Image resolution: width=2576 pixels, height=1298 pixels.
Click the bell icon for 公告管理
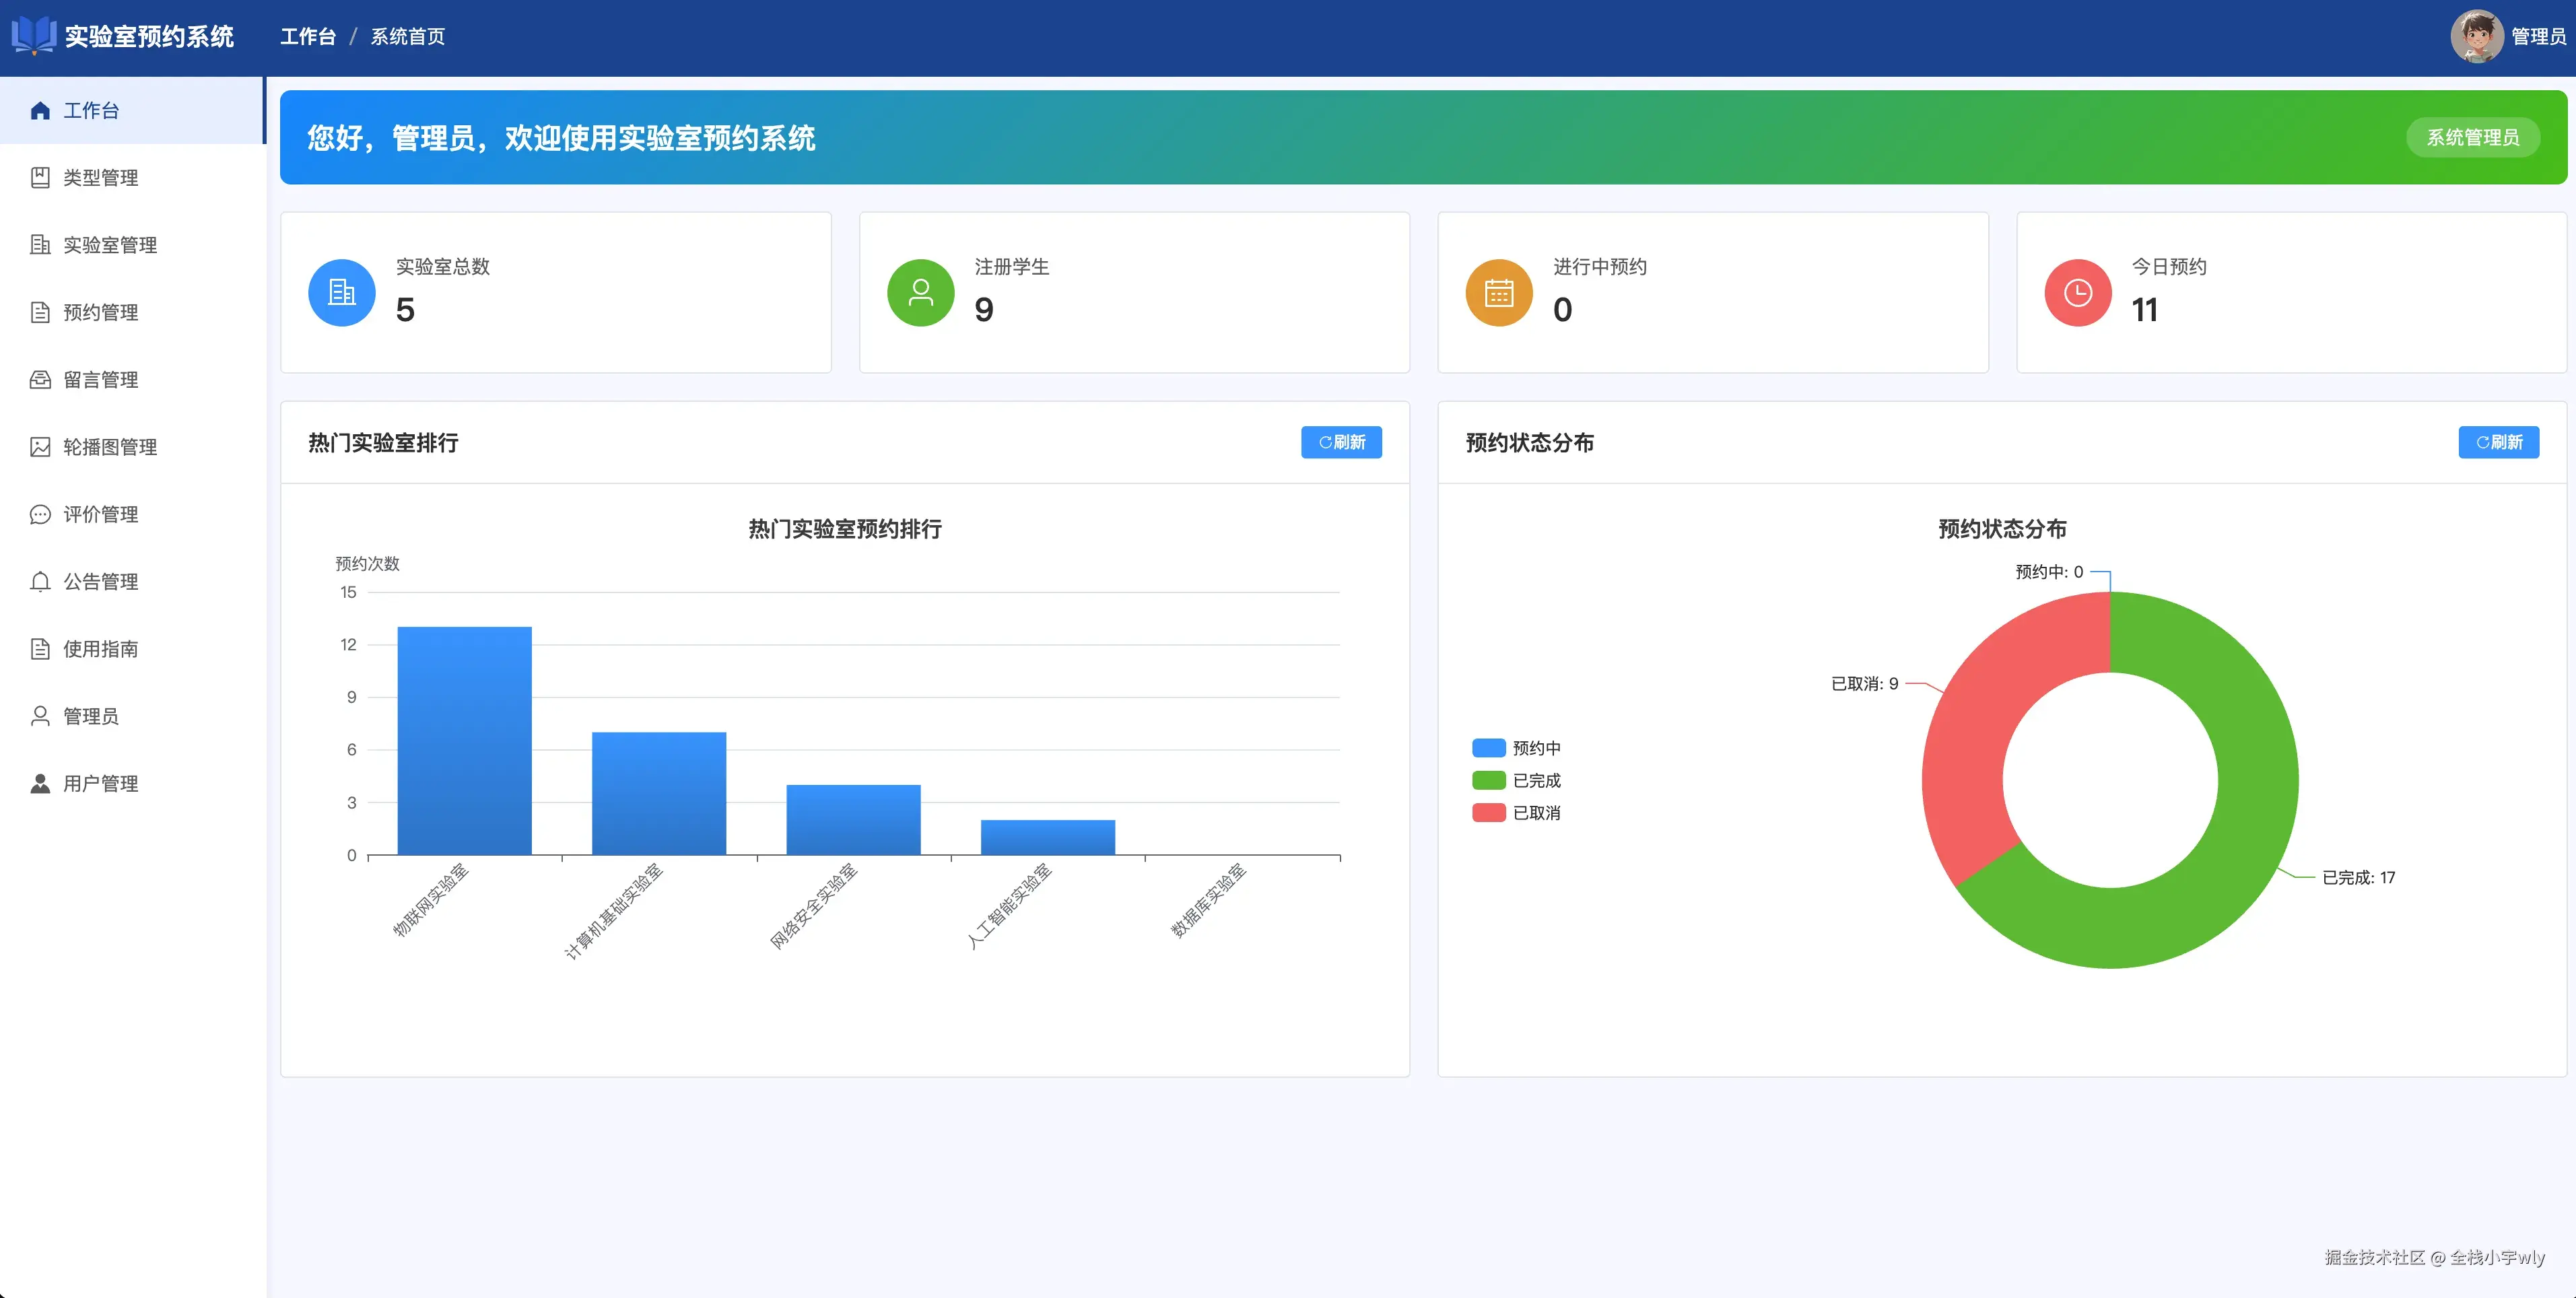(x=40, y=582)
